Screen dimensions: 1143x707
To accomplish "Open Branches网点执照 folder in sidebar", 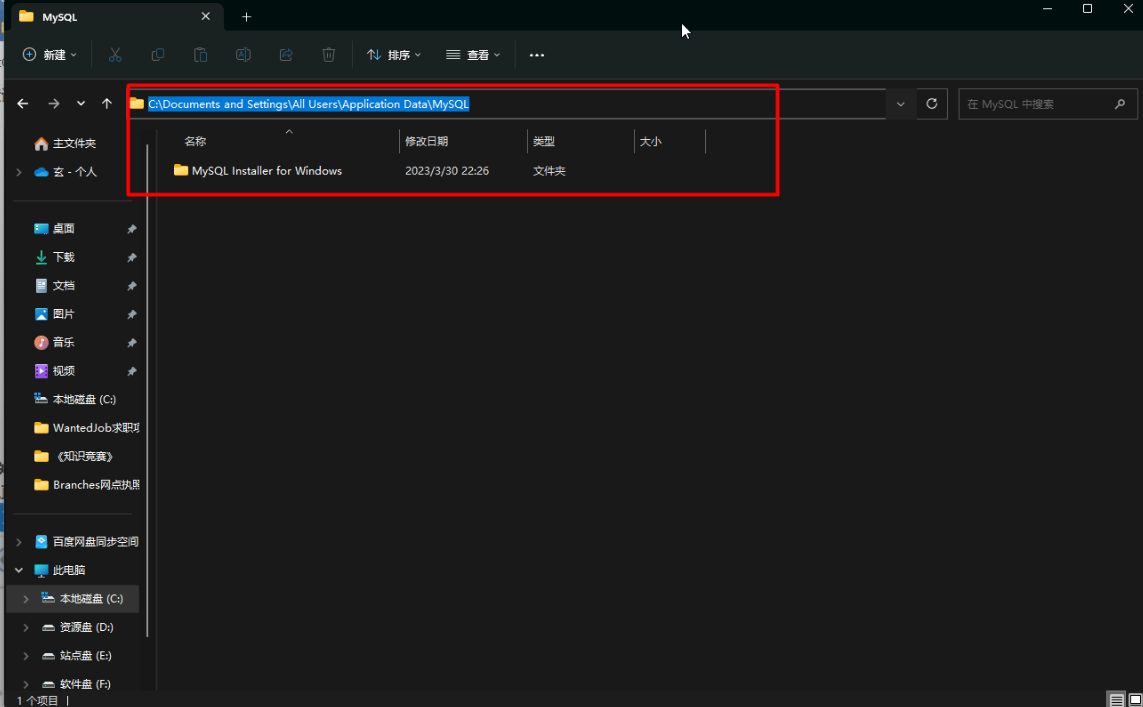I will (x=86, y=485).
